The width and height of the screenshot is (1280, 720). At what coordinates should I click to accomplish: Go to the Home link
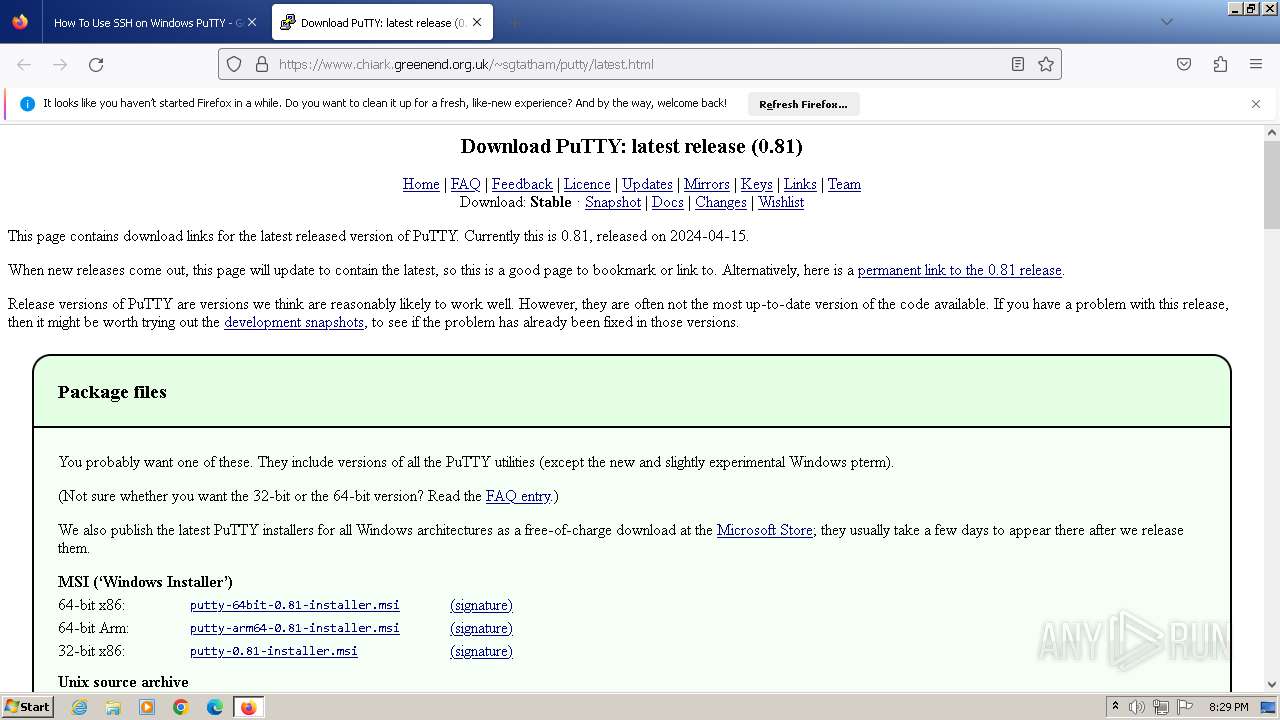pyautogui.click(x=421, y=184)
